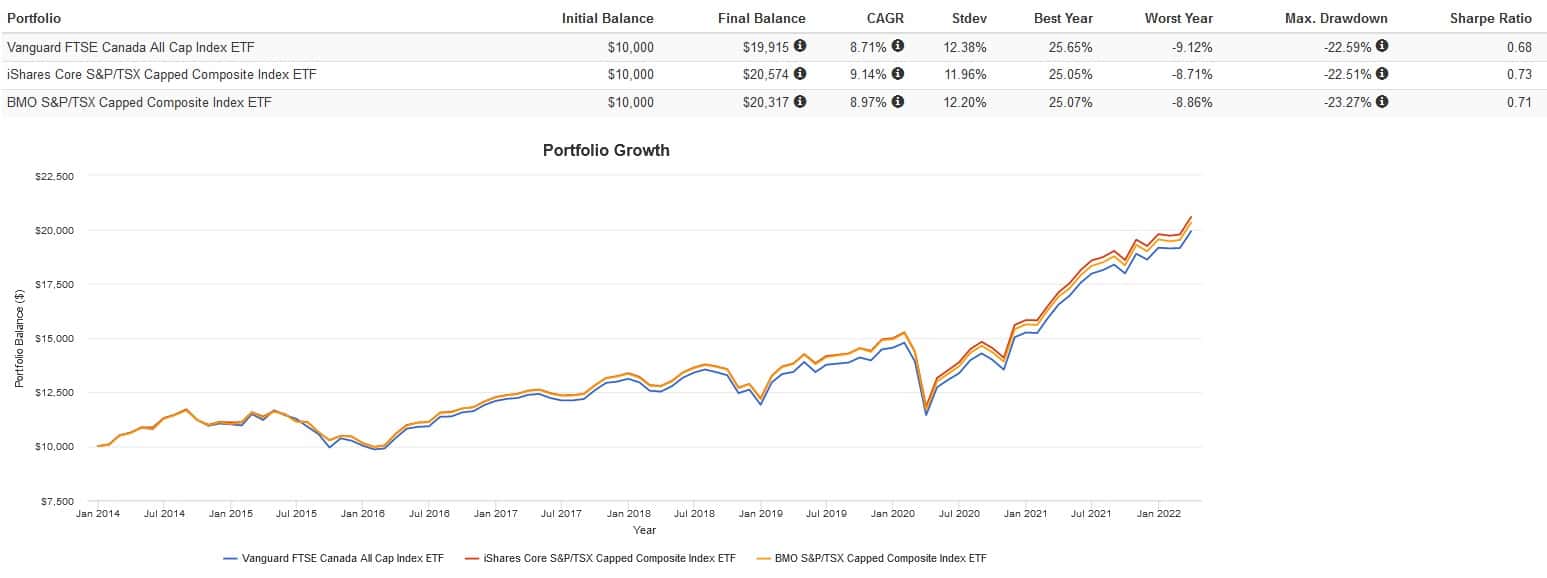Click the info icon beside the -22.59% max drawdown

click(x=1382, y=46)
